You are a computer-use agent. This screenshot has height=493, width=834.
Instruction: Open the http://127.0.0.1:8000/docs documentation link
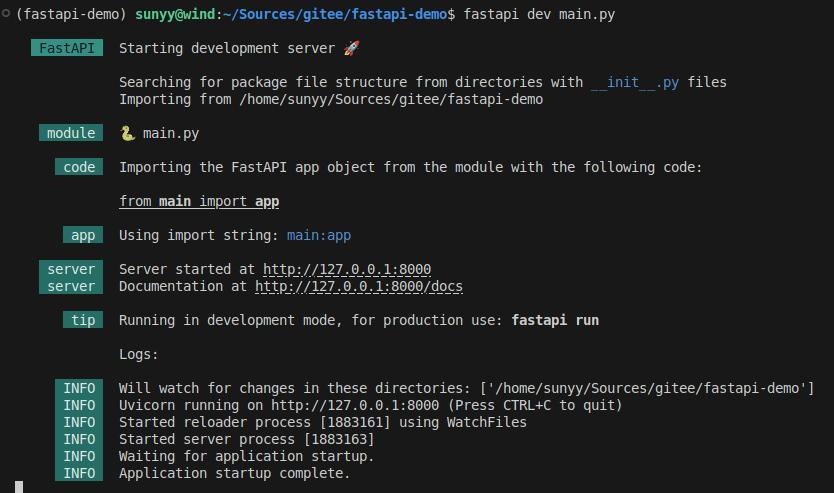click(359, 286)
